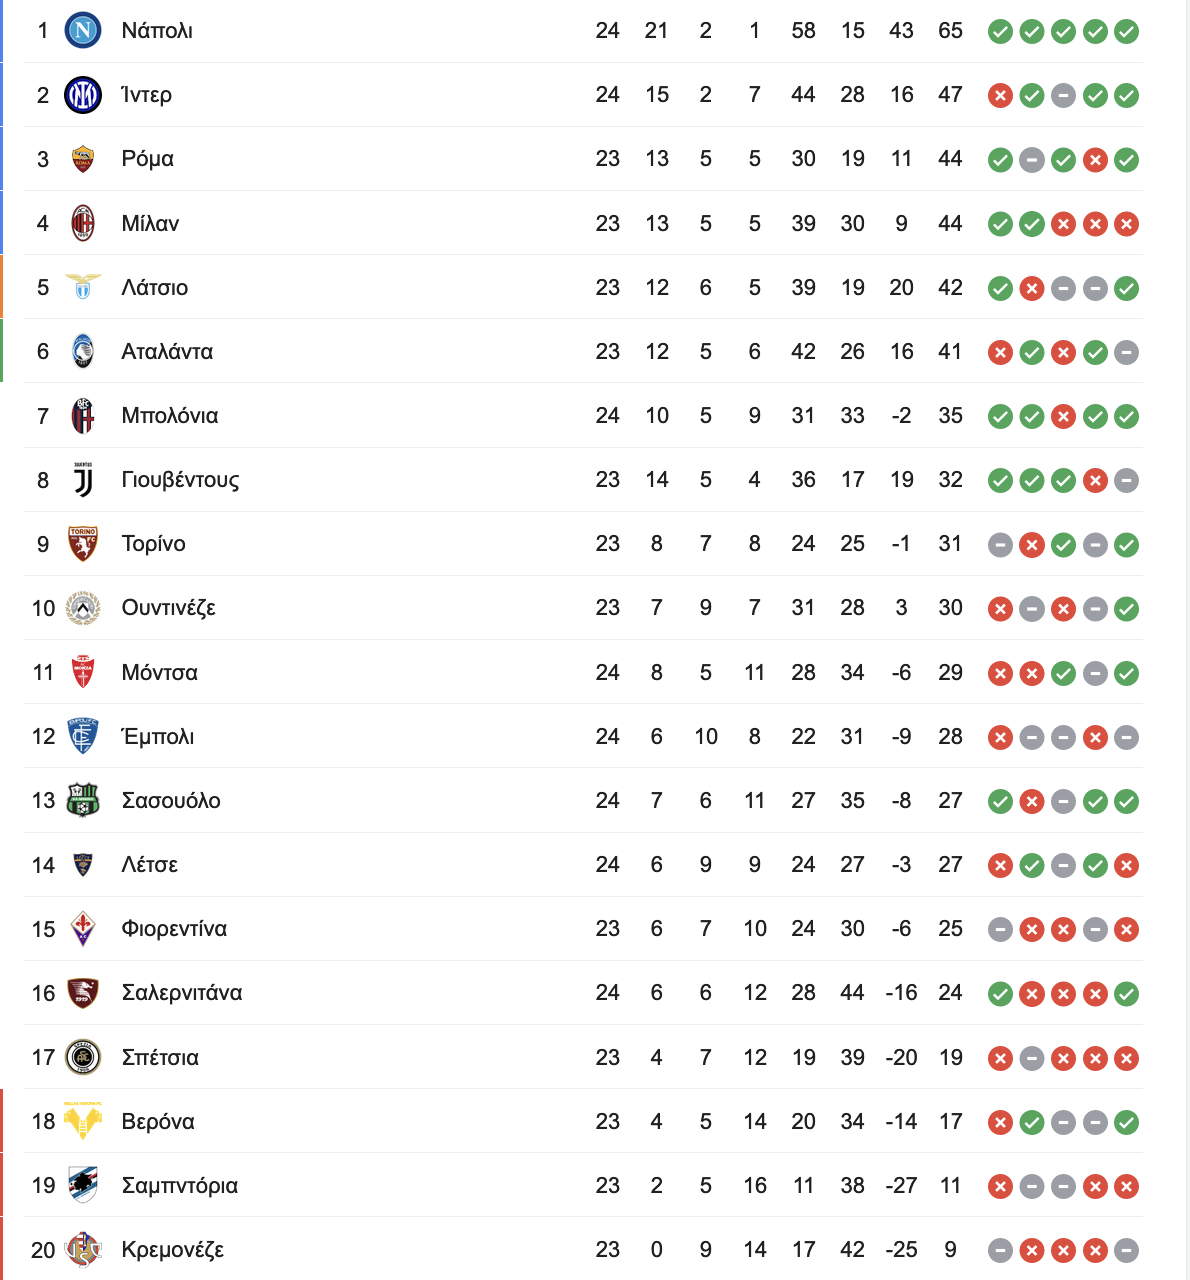The width and height of the screenshot is (1190, 1280).
Task: Click Σπέτσια's first red loss indicator
Action: click(1000, 1058)
